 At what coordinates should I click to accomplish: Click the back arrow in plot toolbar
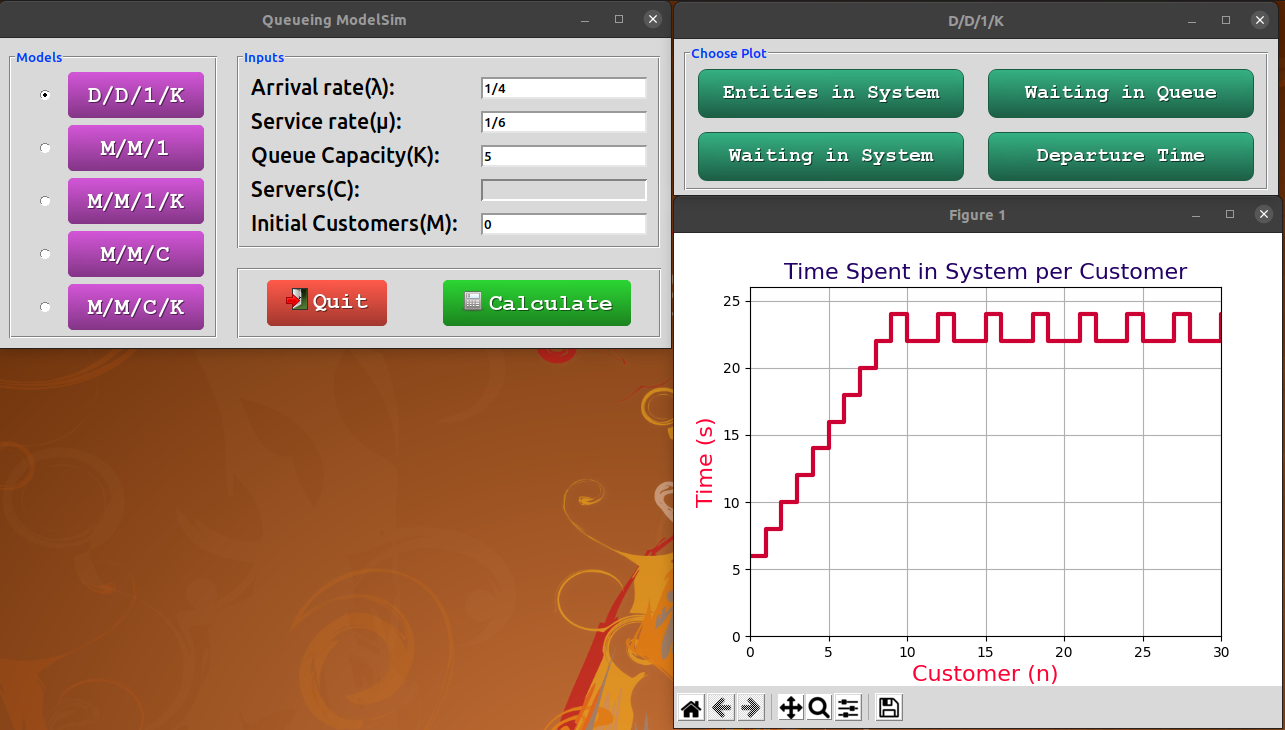pyautogui.click(x=720, y=708)
